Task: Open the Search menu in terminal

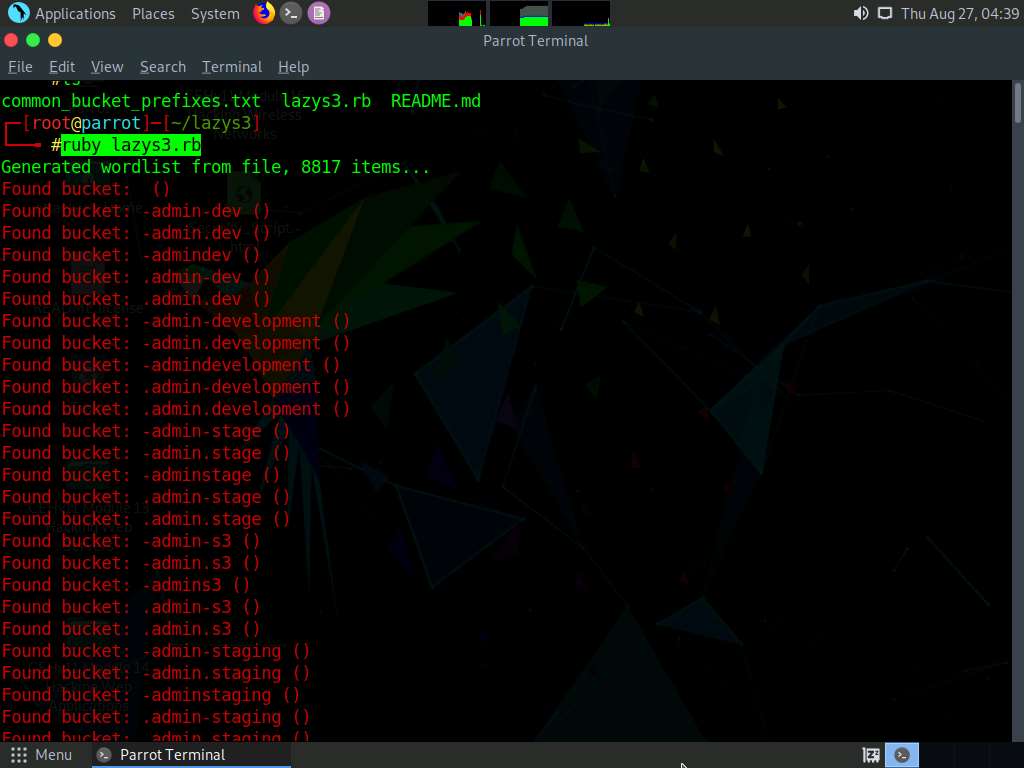Action: (162, 67)
